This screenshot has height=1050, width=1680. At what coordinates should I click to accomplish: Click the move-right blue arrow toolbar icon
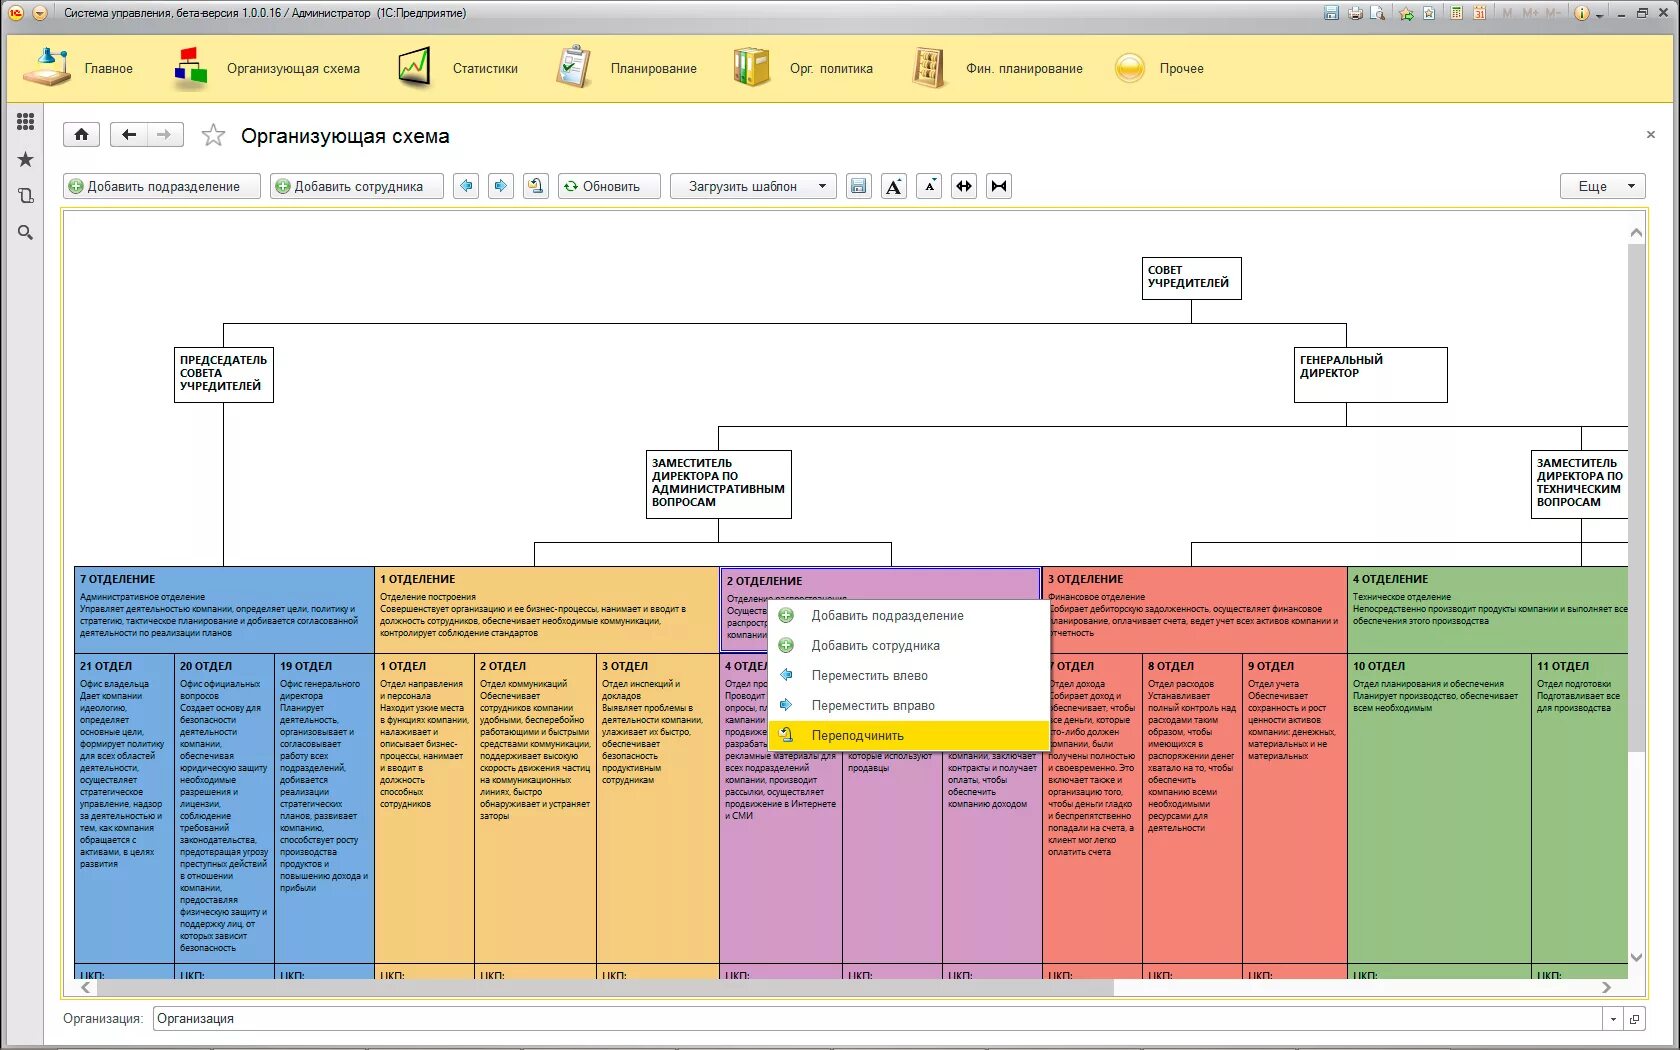pyautogui.click(x=501, y=186)
